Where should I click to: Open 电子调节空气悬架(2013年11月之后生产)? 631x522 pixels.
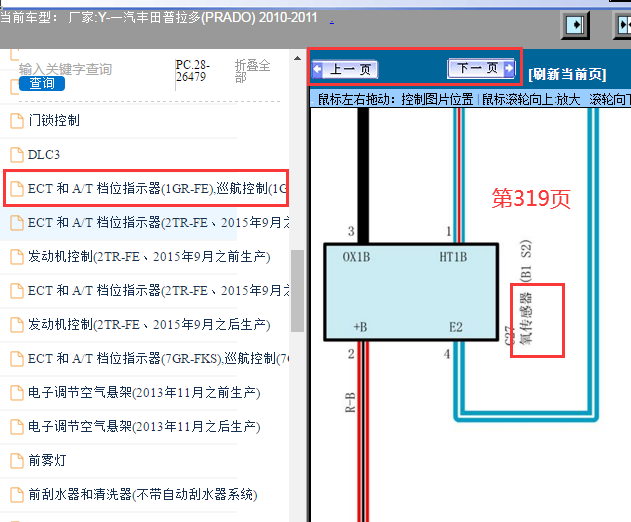coord(144,427)
